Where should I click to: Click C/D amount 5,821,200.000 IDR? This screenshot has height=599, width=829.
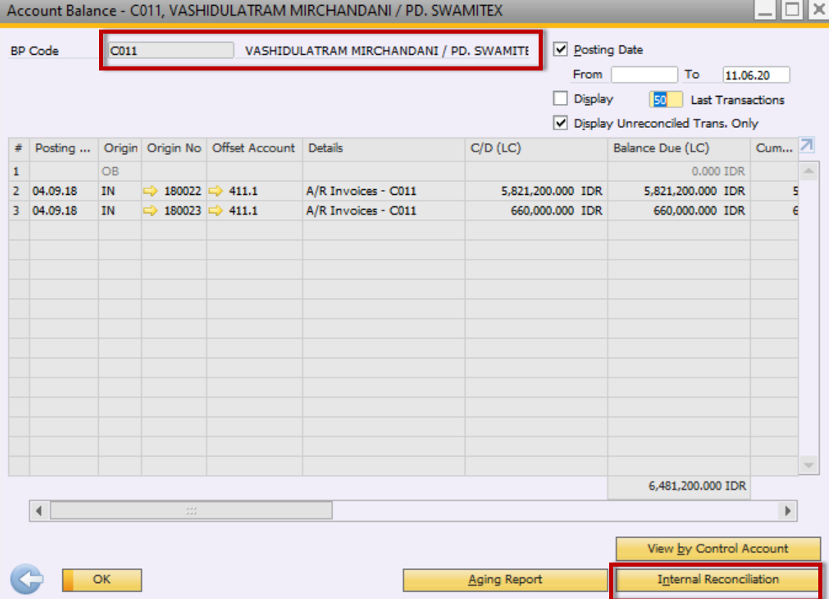pos(536,191)
